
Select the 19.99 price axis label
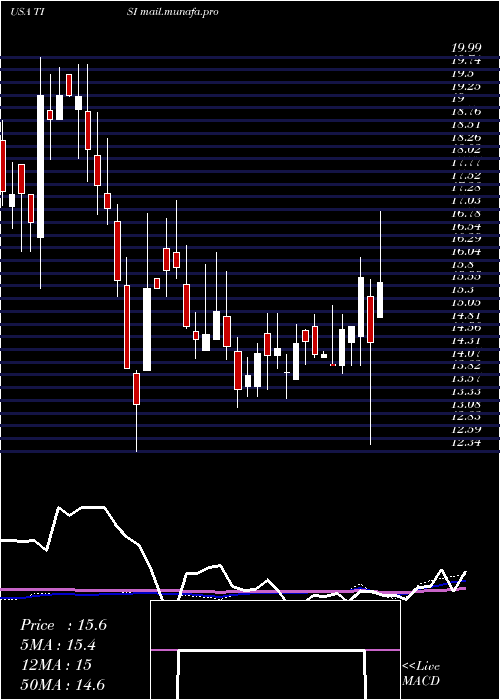465,49
